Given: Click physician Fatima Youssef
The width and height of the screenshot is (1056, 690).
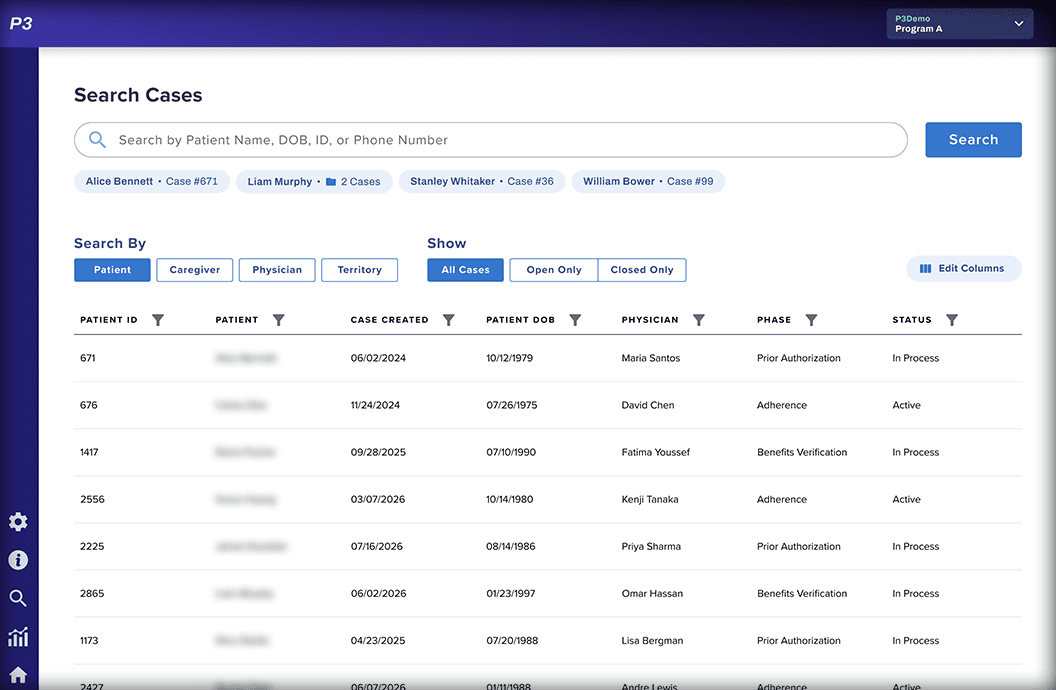Looking at the screenshot, I should (x=655, y=452).
